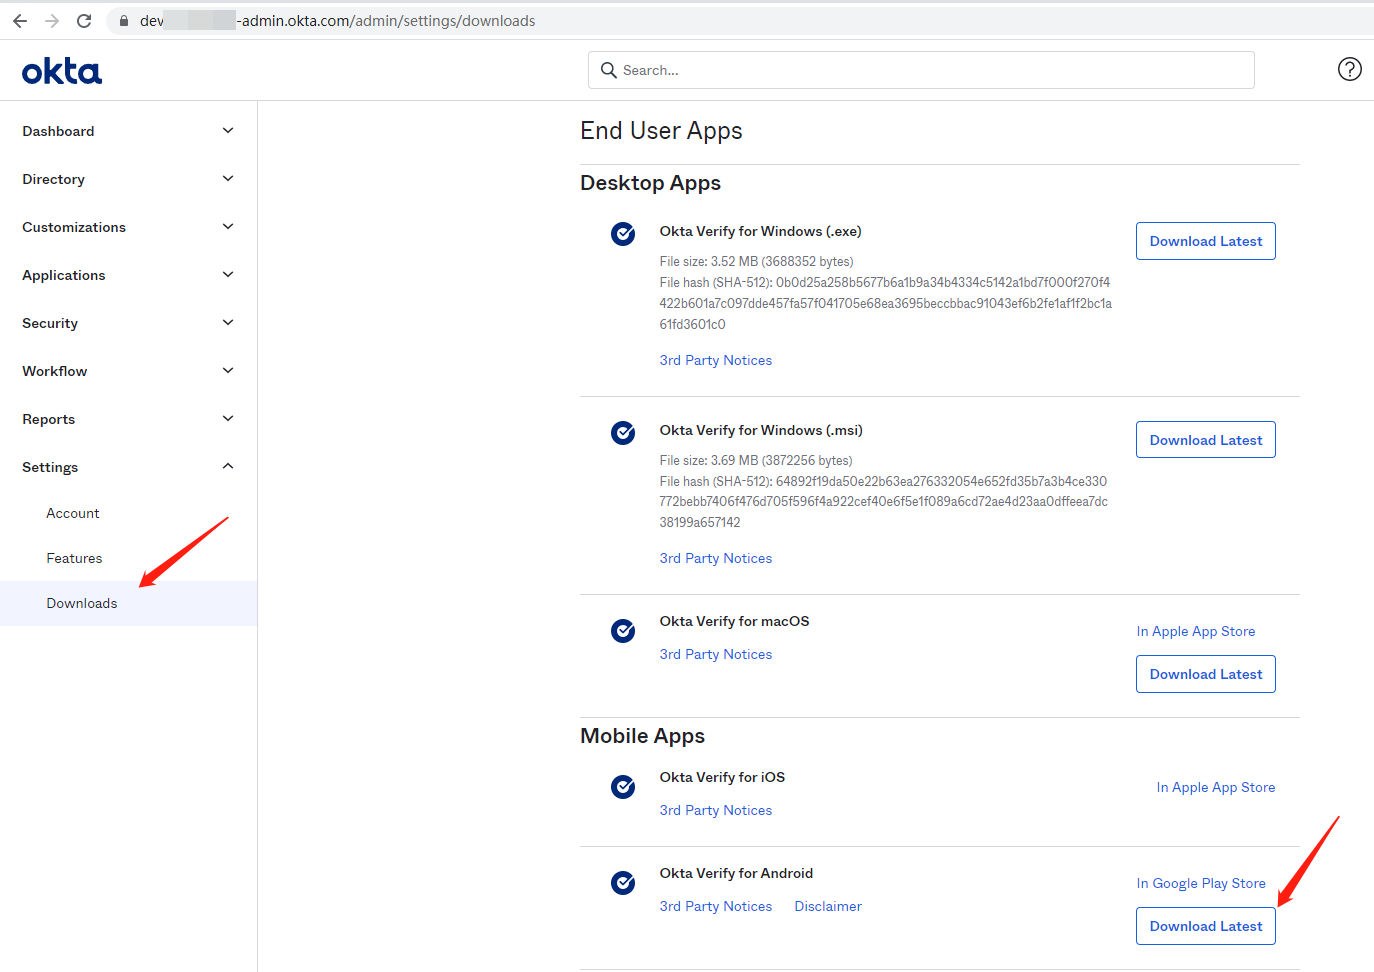
Task: Click checkmark badge for Okta Verify Windows (.exe)
Action: click(623, 234)
